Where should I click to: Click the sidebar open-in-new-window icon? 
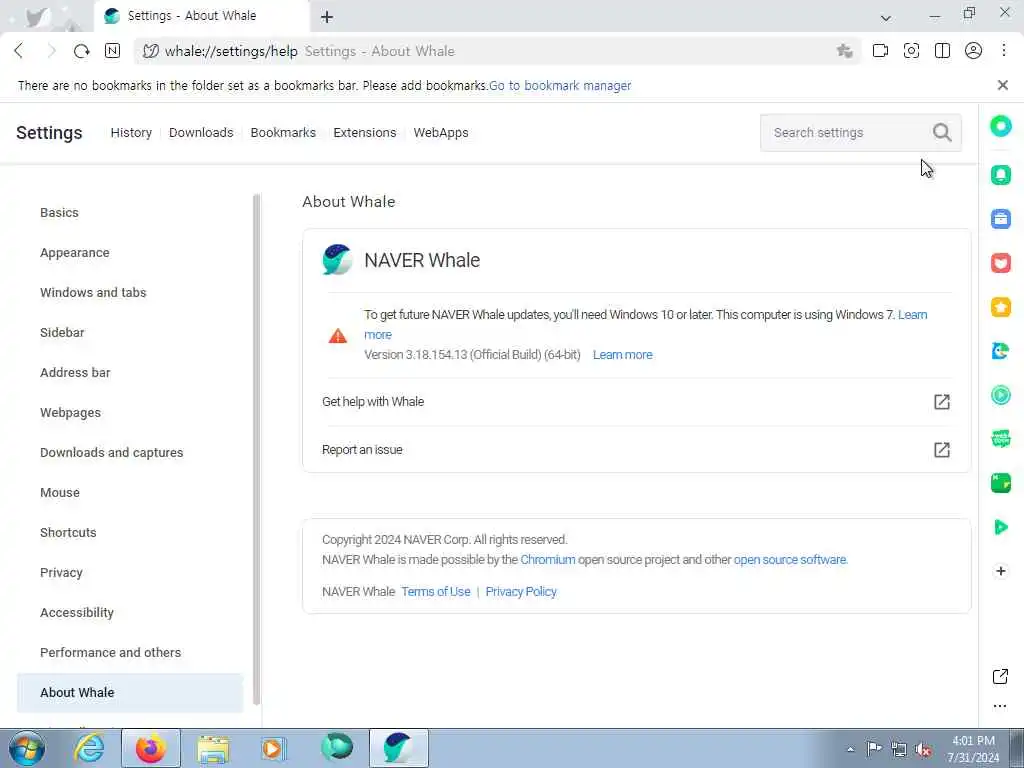(1000, 677)
